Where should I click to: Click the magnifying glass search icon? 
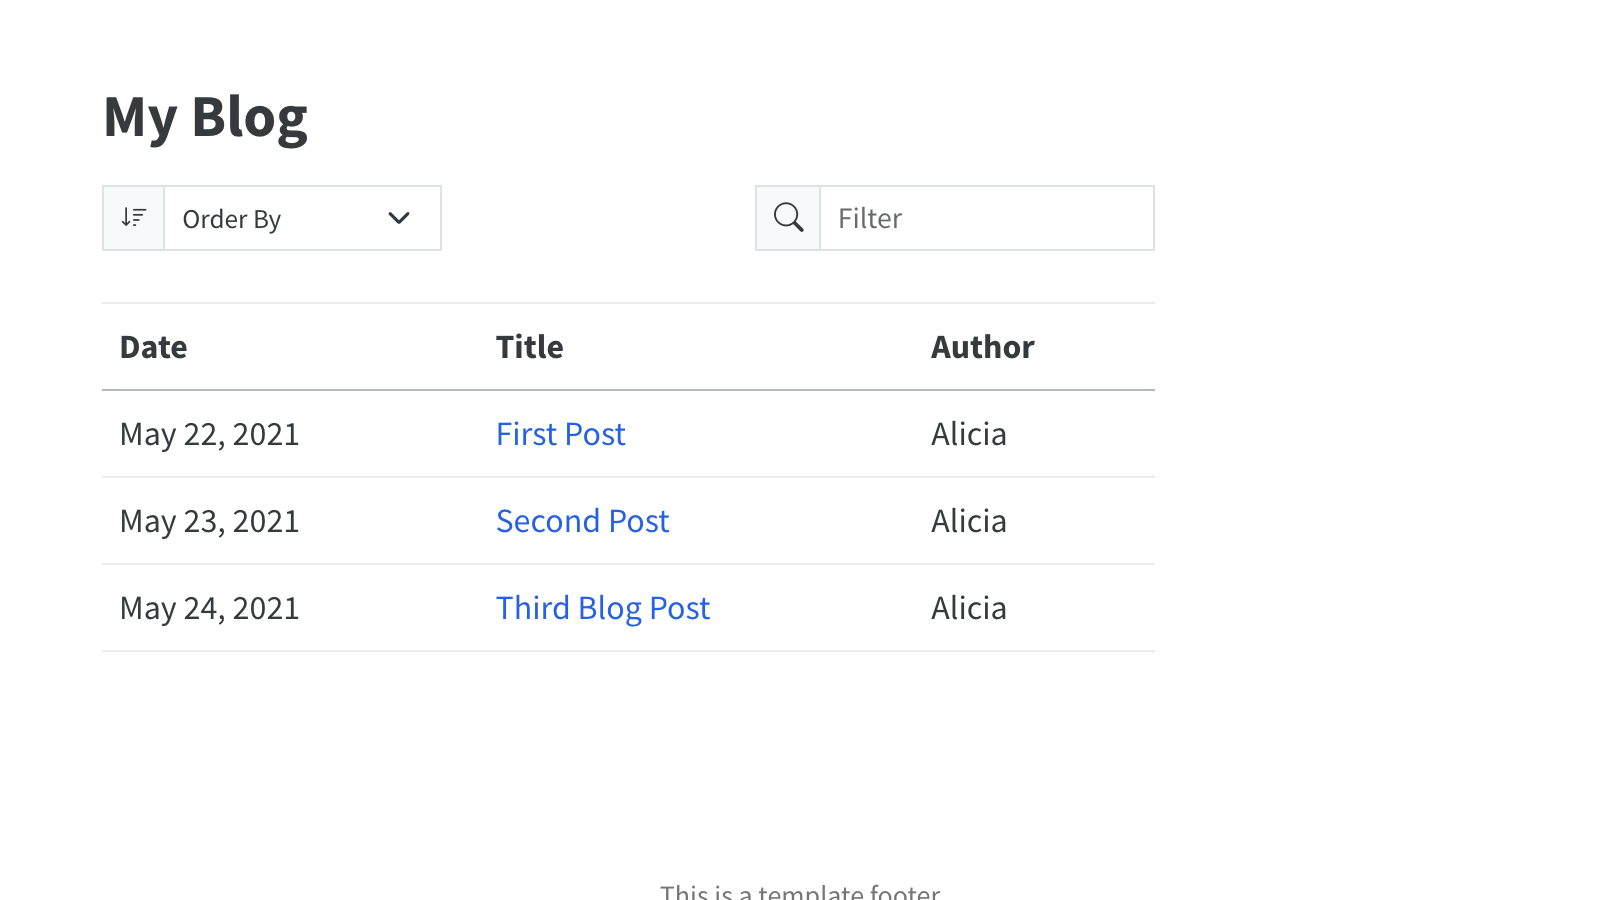click(x=788, y=218)
